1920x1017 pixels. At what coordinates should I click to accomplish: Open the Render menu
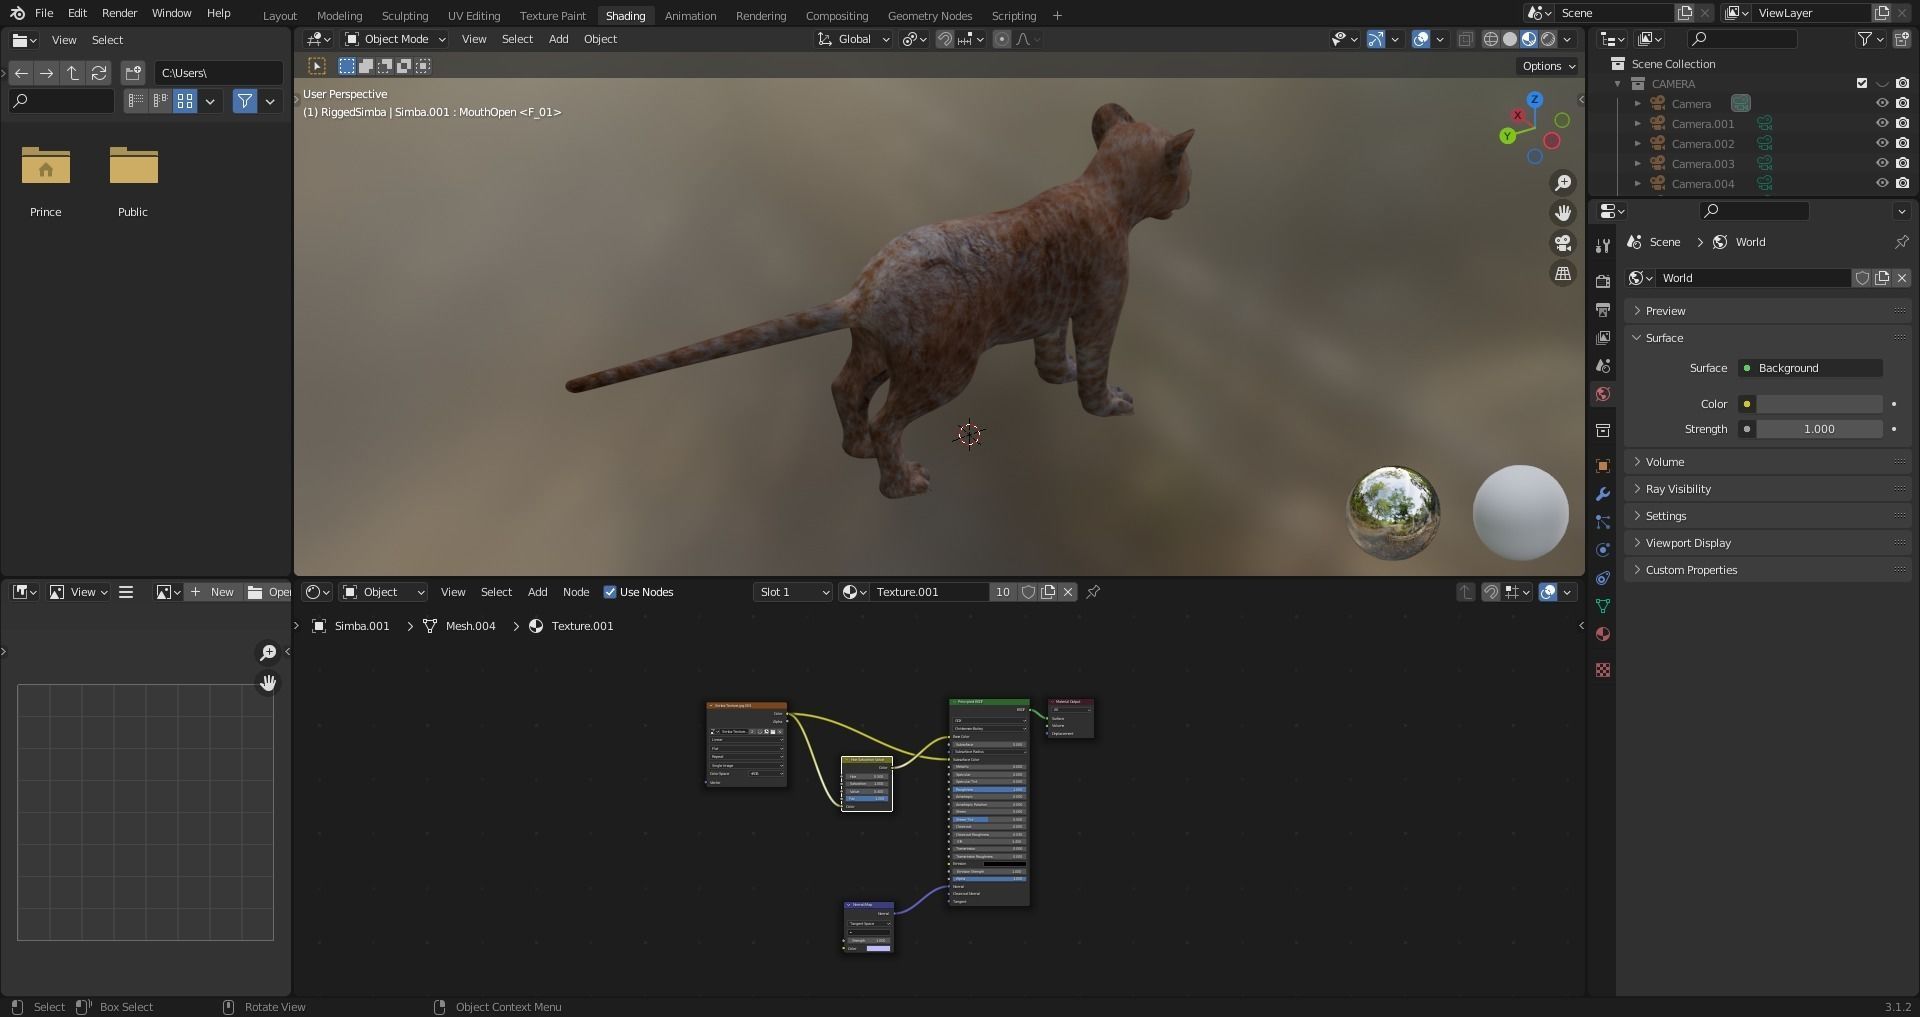[119, 13]
